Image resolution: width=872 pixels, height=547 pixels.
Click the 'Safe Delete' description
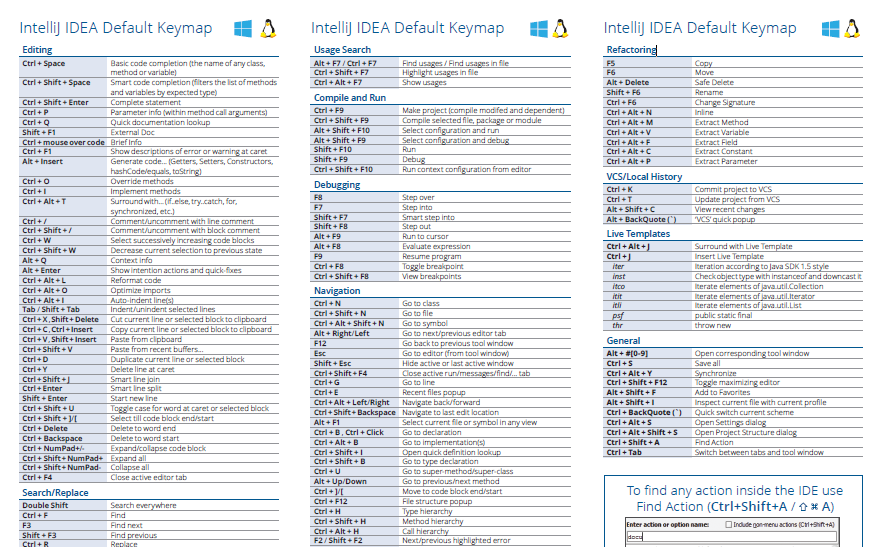click(714, 82)
